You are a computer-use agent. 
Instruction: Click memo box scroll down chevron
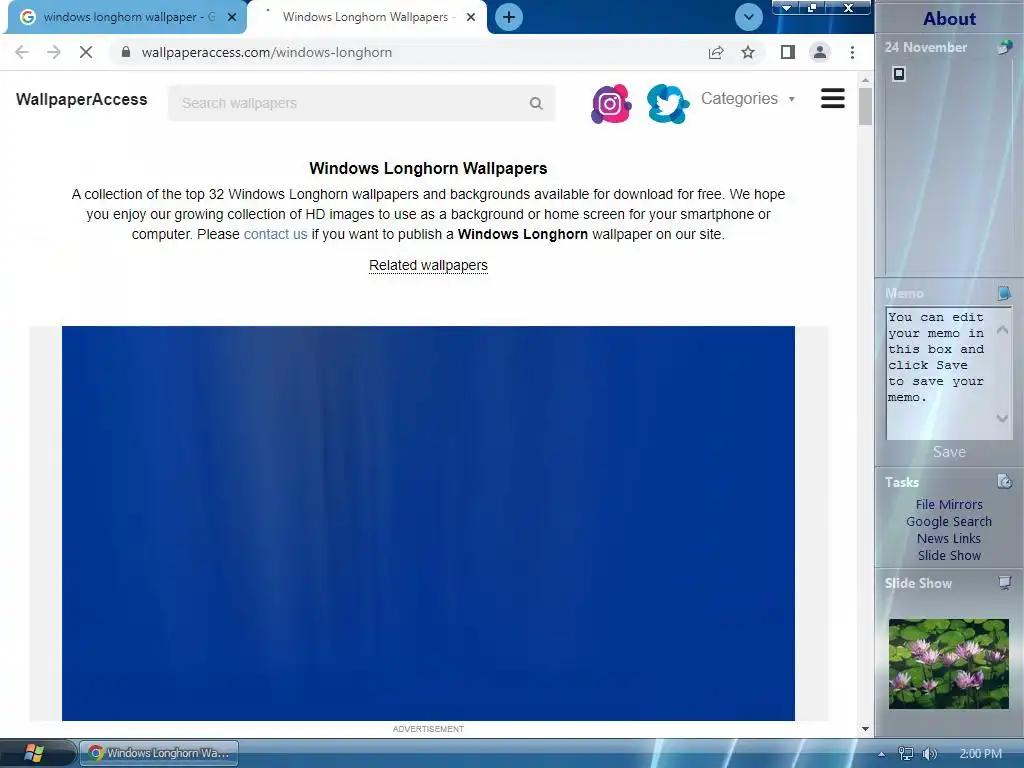1002,419
